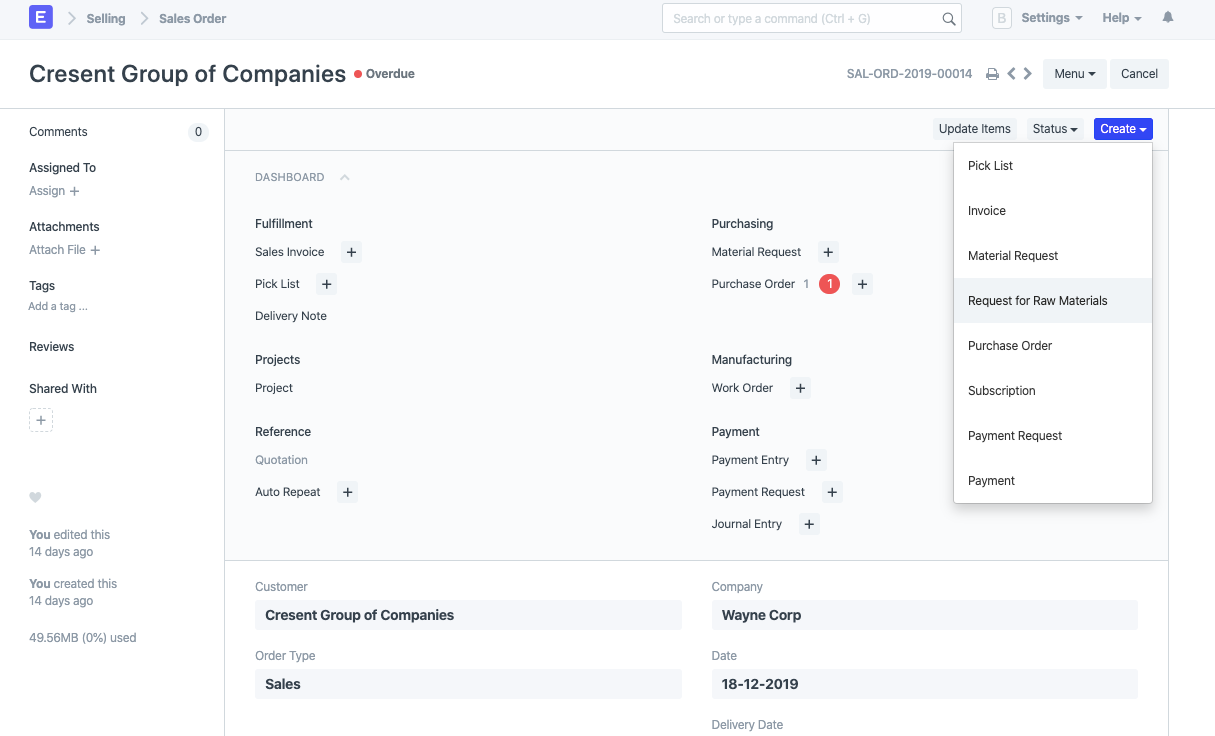1215x736 pixels.
Task: Click the Update Items button
Action: coord(974,129)
